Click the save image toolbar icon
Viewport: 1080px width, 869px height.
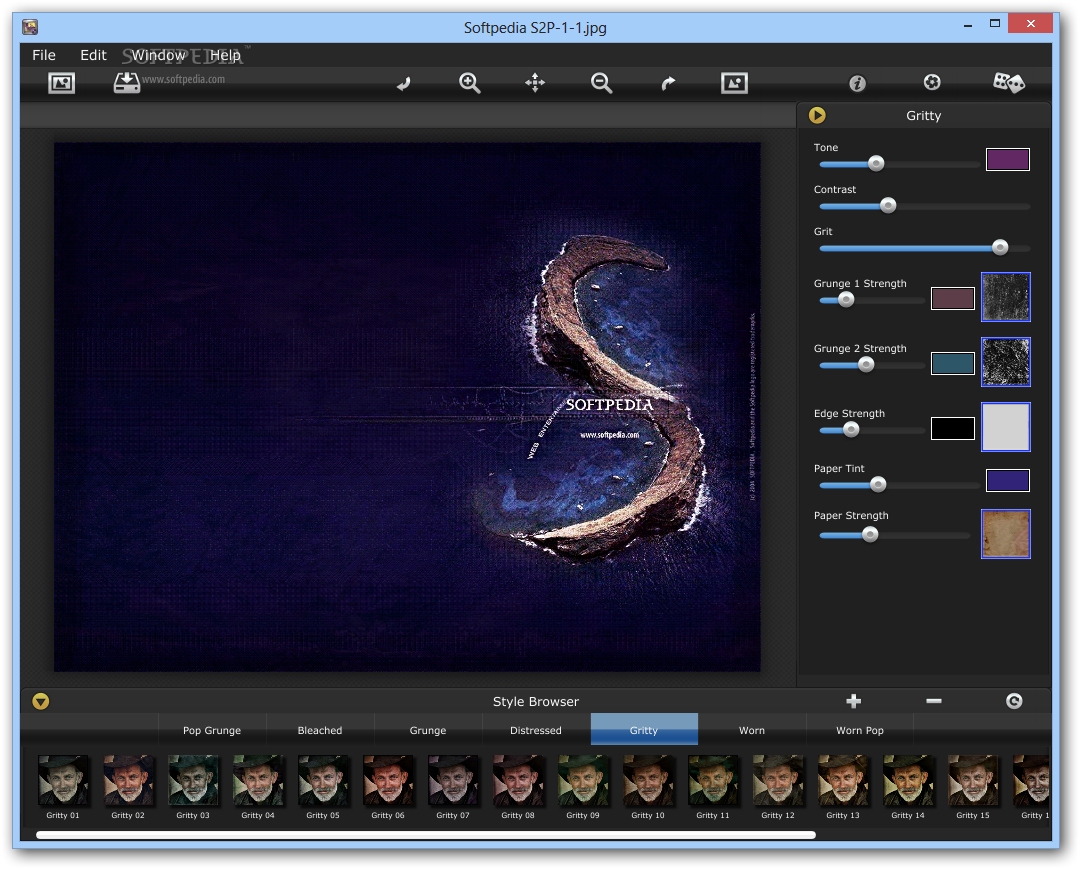coord(127,83)
